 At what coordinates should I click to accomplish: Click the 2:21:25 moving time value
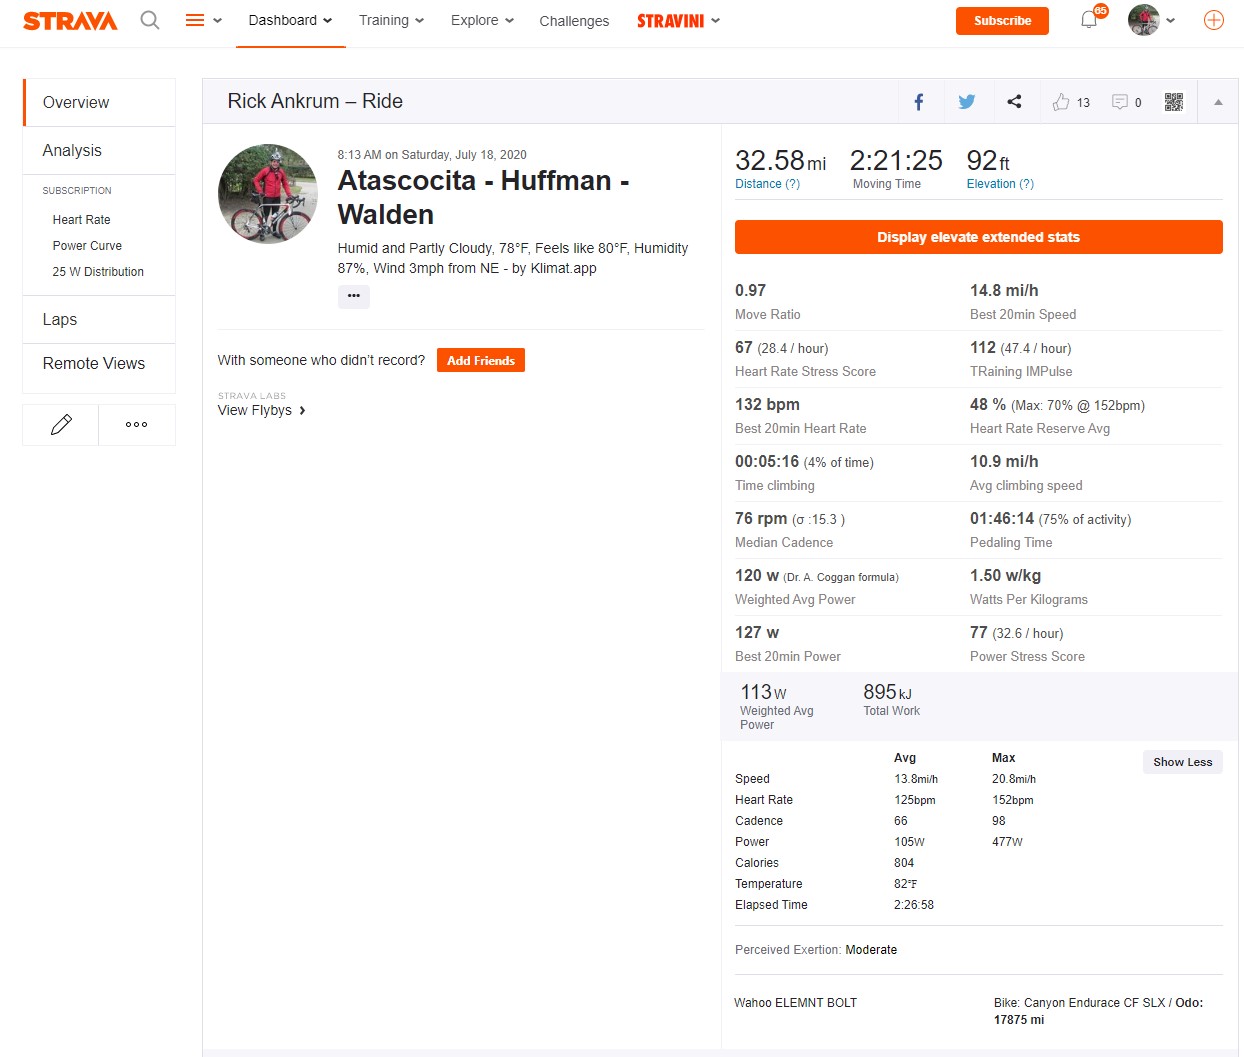click(x=896, y=160)
